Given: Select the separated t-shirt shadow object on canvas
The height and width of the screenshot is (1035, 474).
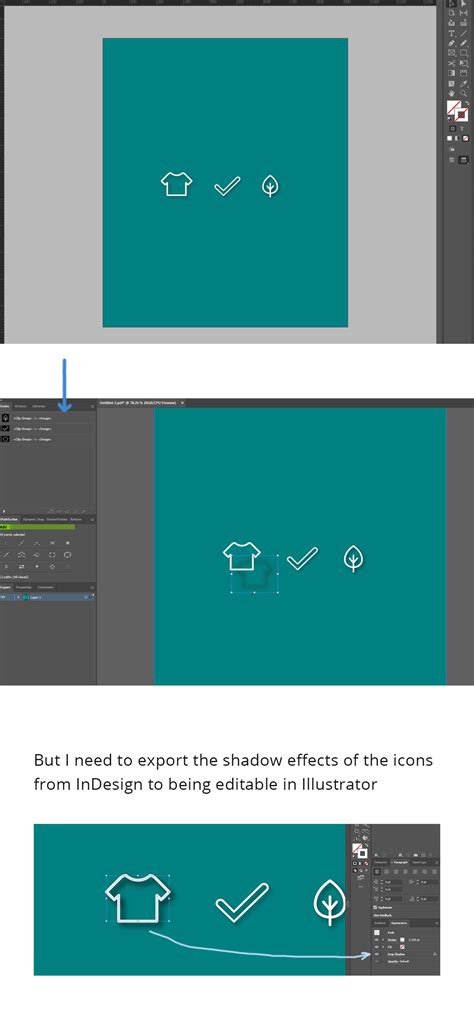Looking at the screenshot, I should (x=254, y=574).
